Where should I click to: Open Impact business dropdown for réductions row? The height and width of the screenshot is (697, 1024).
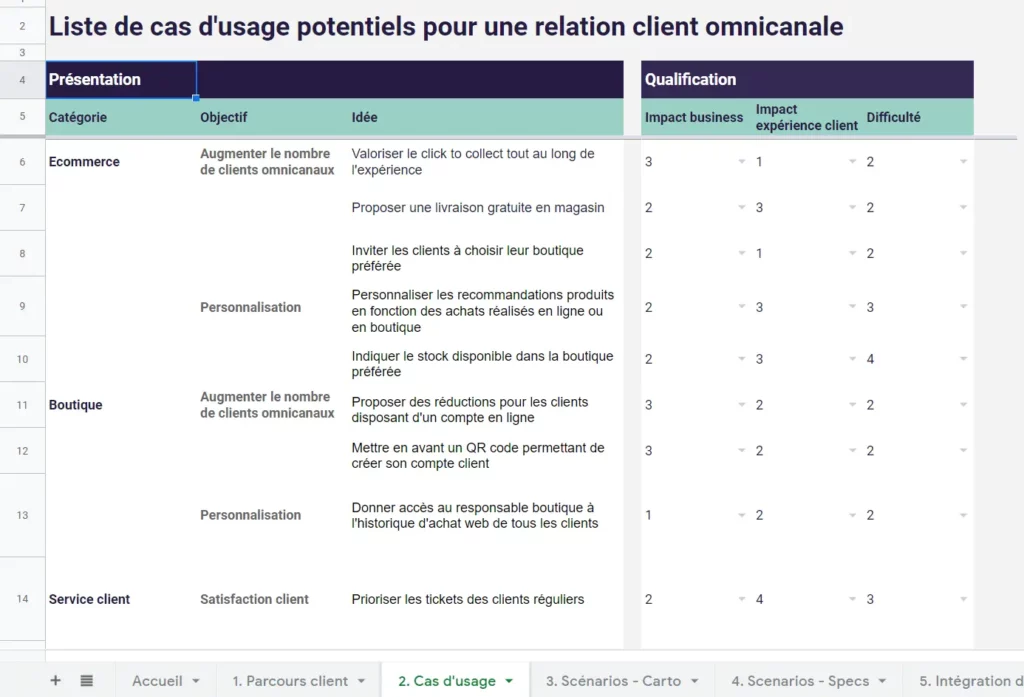741,404
